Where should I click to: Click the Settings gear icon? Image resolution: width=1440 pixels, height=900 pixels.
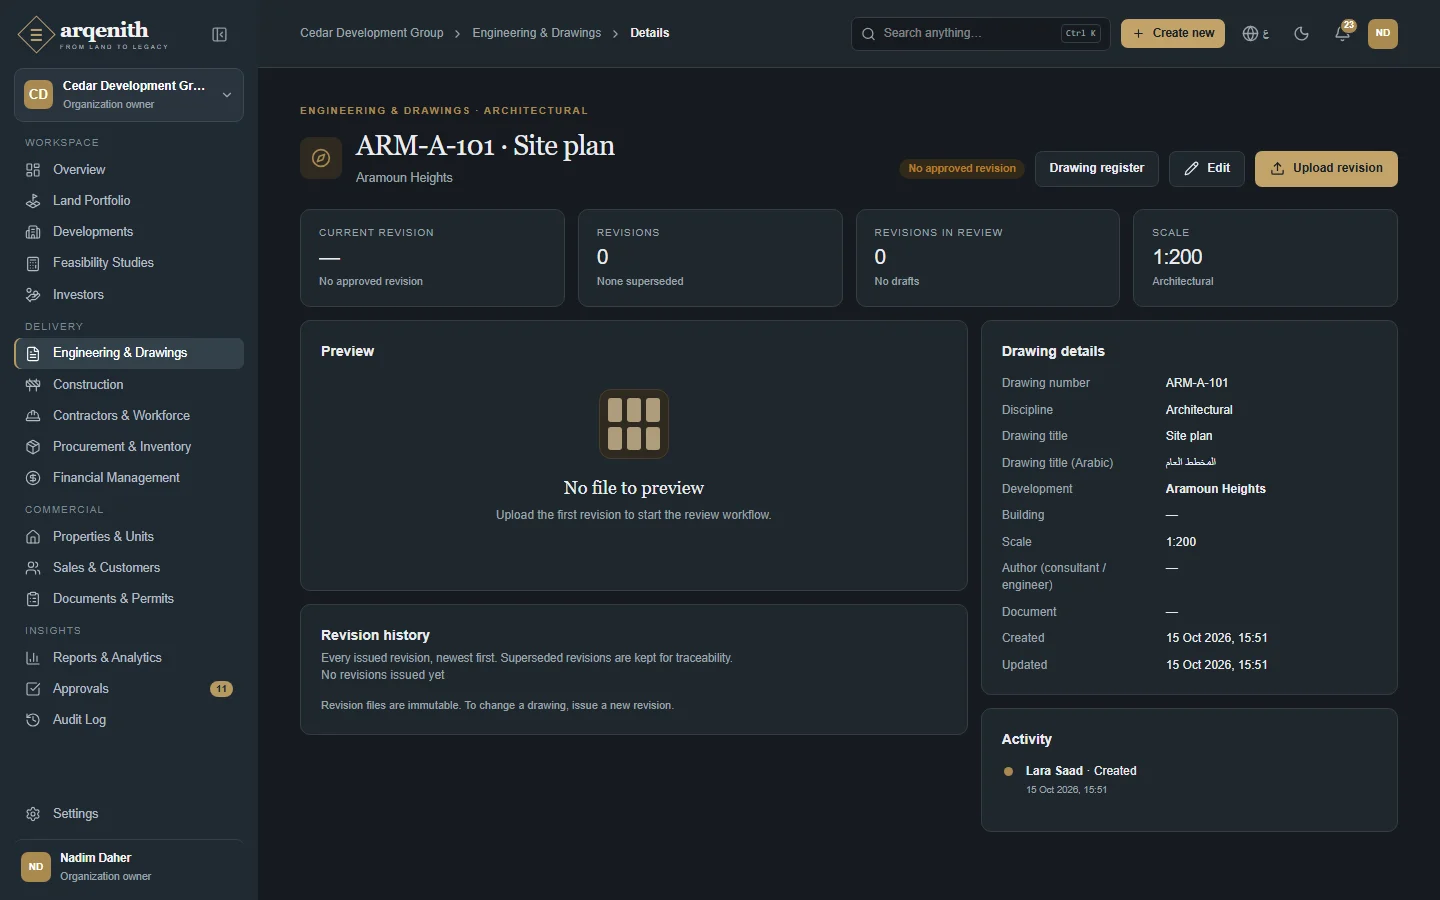(33, 814)
